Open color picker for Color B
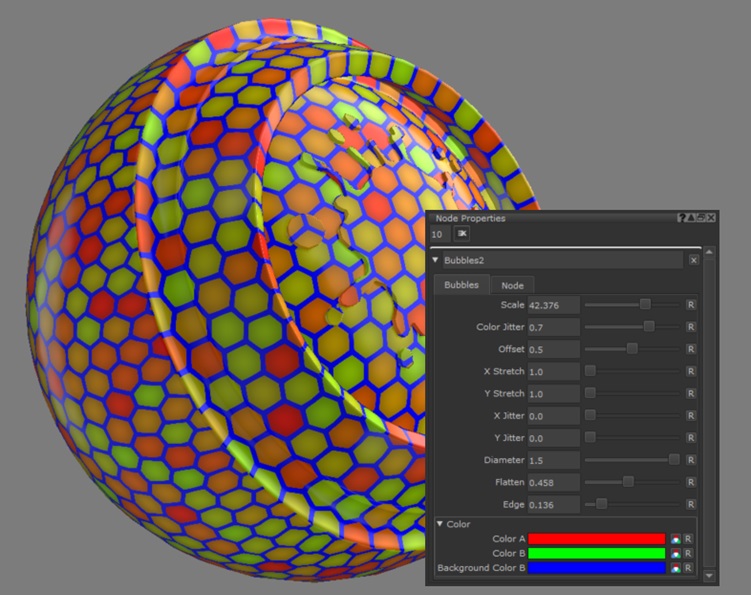This screenshot has width=751, height=595. coord(676,553)
